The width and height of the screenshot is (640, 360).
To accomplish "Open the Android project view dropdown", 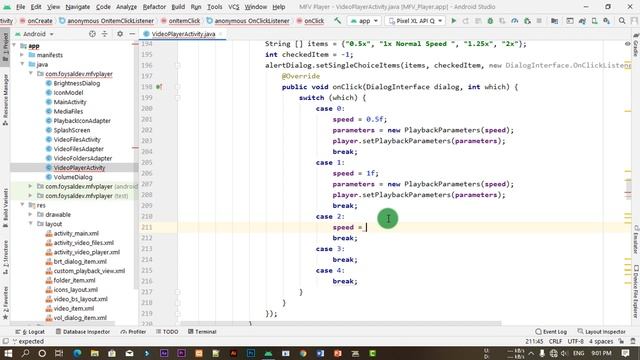I will (34, 34).
